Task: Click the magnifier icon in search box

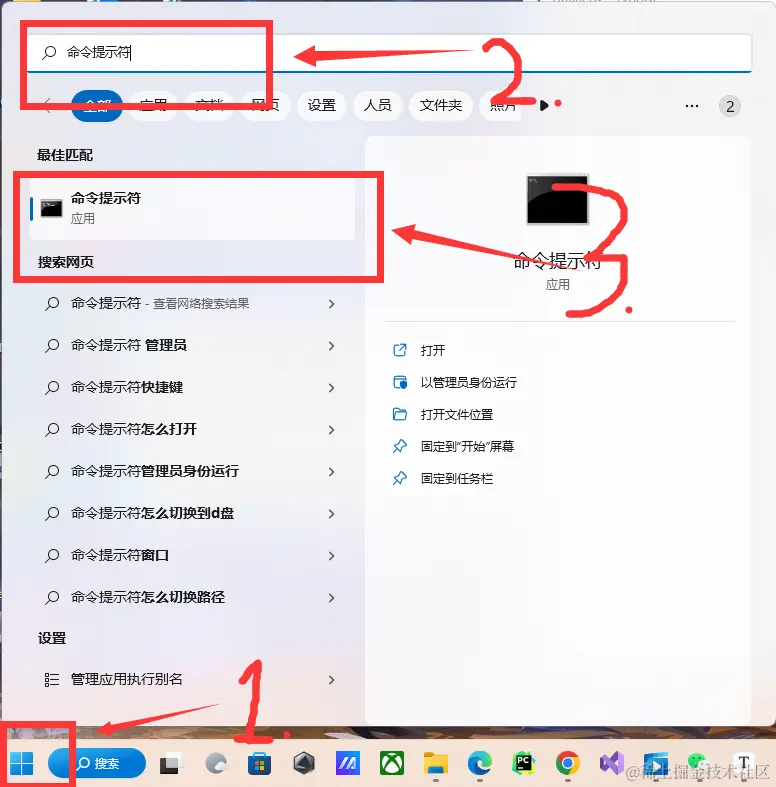Action: 49,52
